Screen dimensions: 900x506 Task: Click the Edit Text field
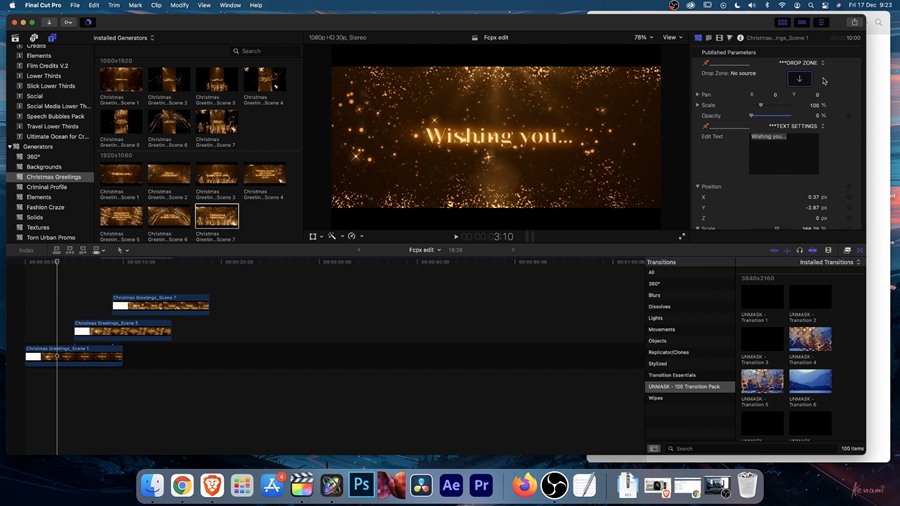pyautogui.click(x=783, y=153)
